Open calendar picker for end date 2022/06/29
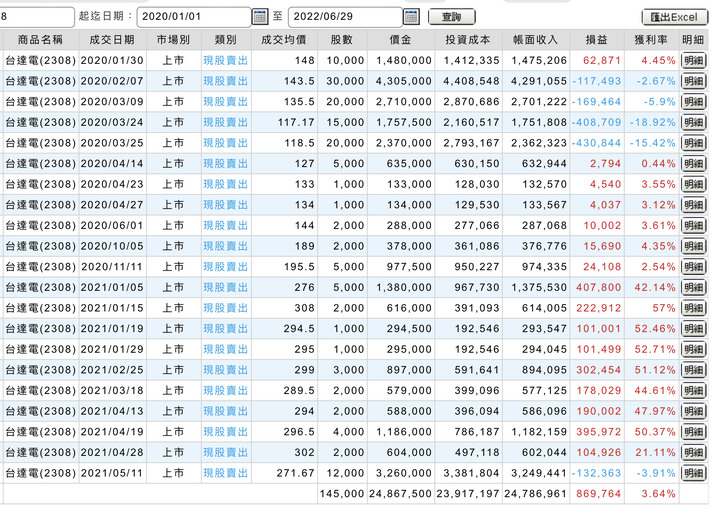Viewport: 720px width, 517px height. pos(411,17)
